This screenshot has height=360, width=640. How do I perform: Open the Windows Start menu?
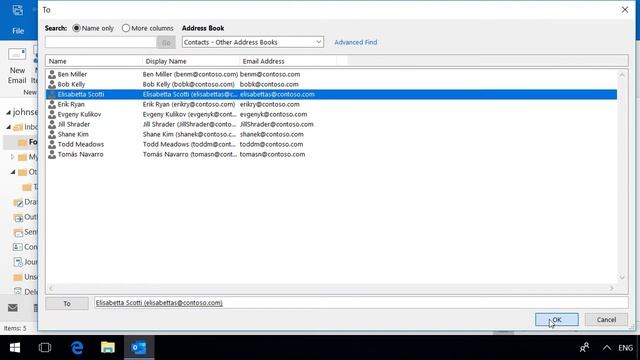tap(15, 347)
